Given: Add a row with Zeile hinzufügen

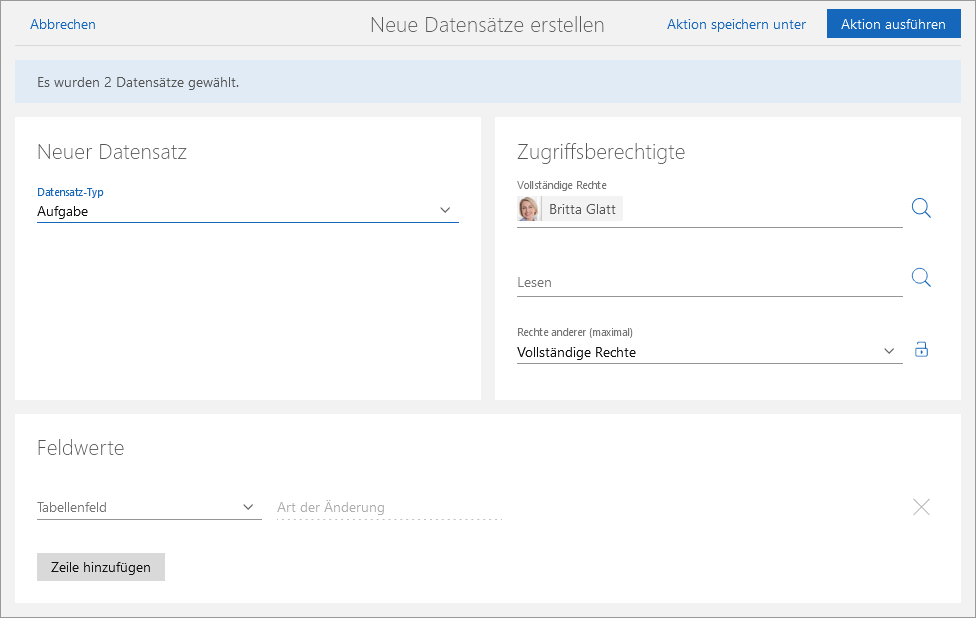Looking at the screenshot, I should (x=101, y=567).
